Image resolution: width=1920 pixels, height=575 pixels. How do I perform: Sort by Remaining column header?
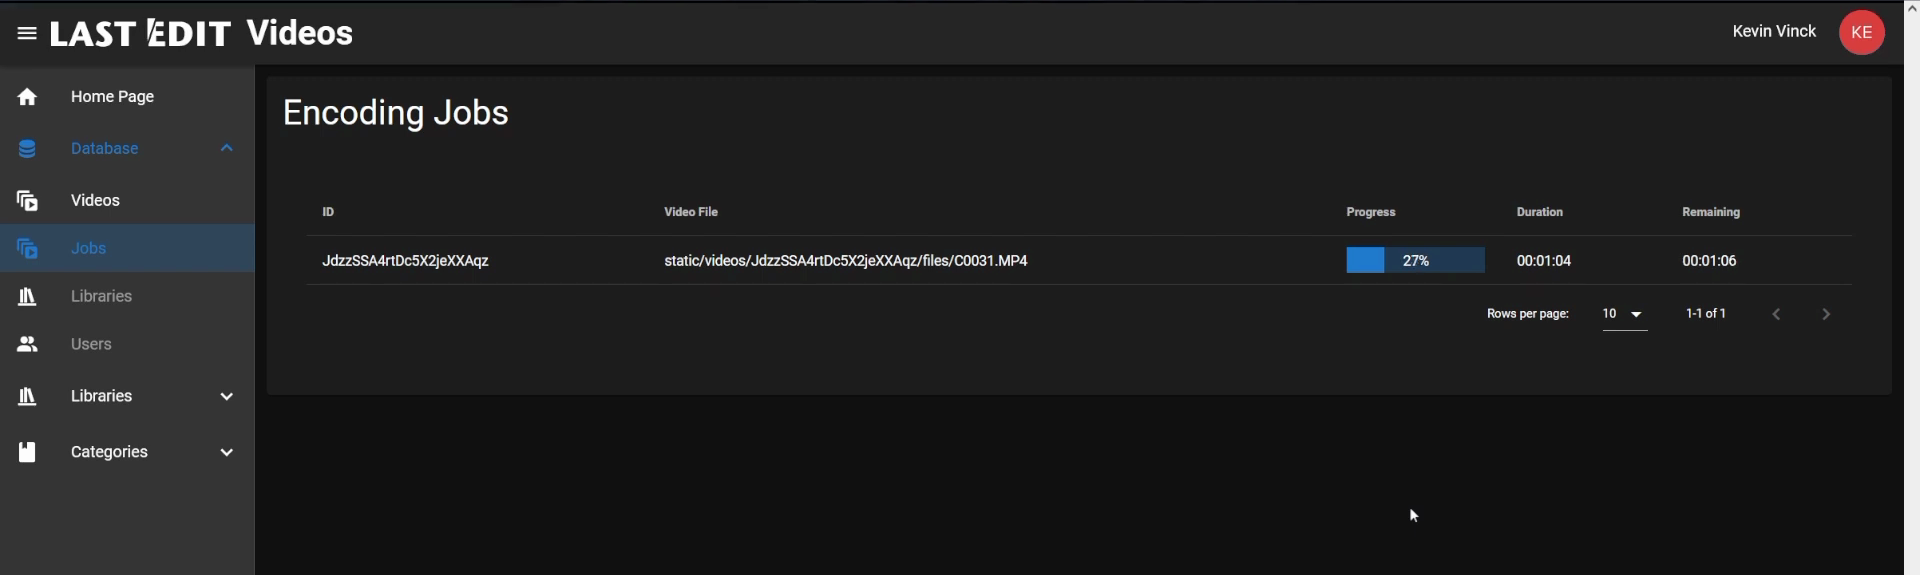tap(1710, 212)
